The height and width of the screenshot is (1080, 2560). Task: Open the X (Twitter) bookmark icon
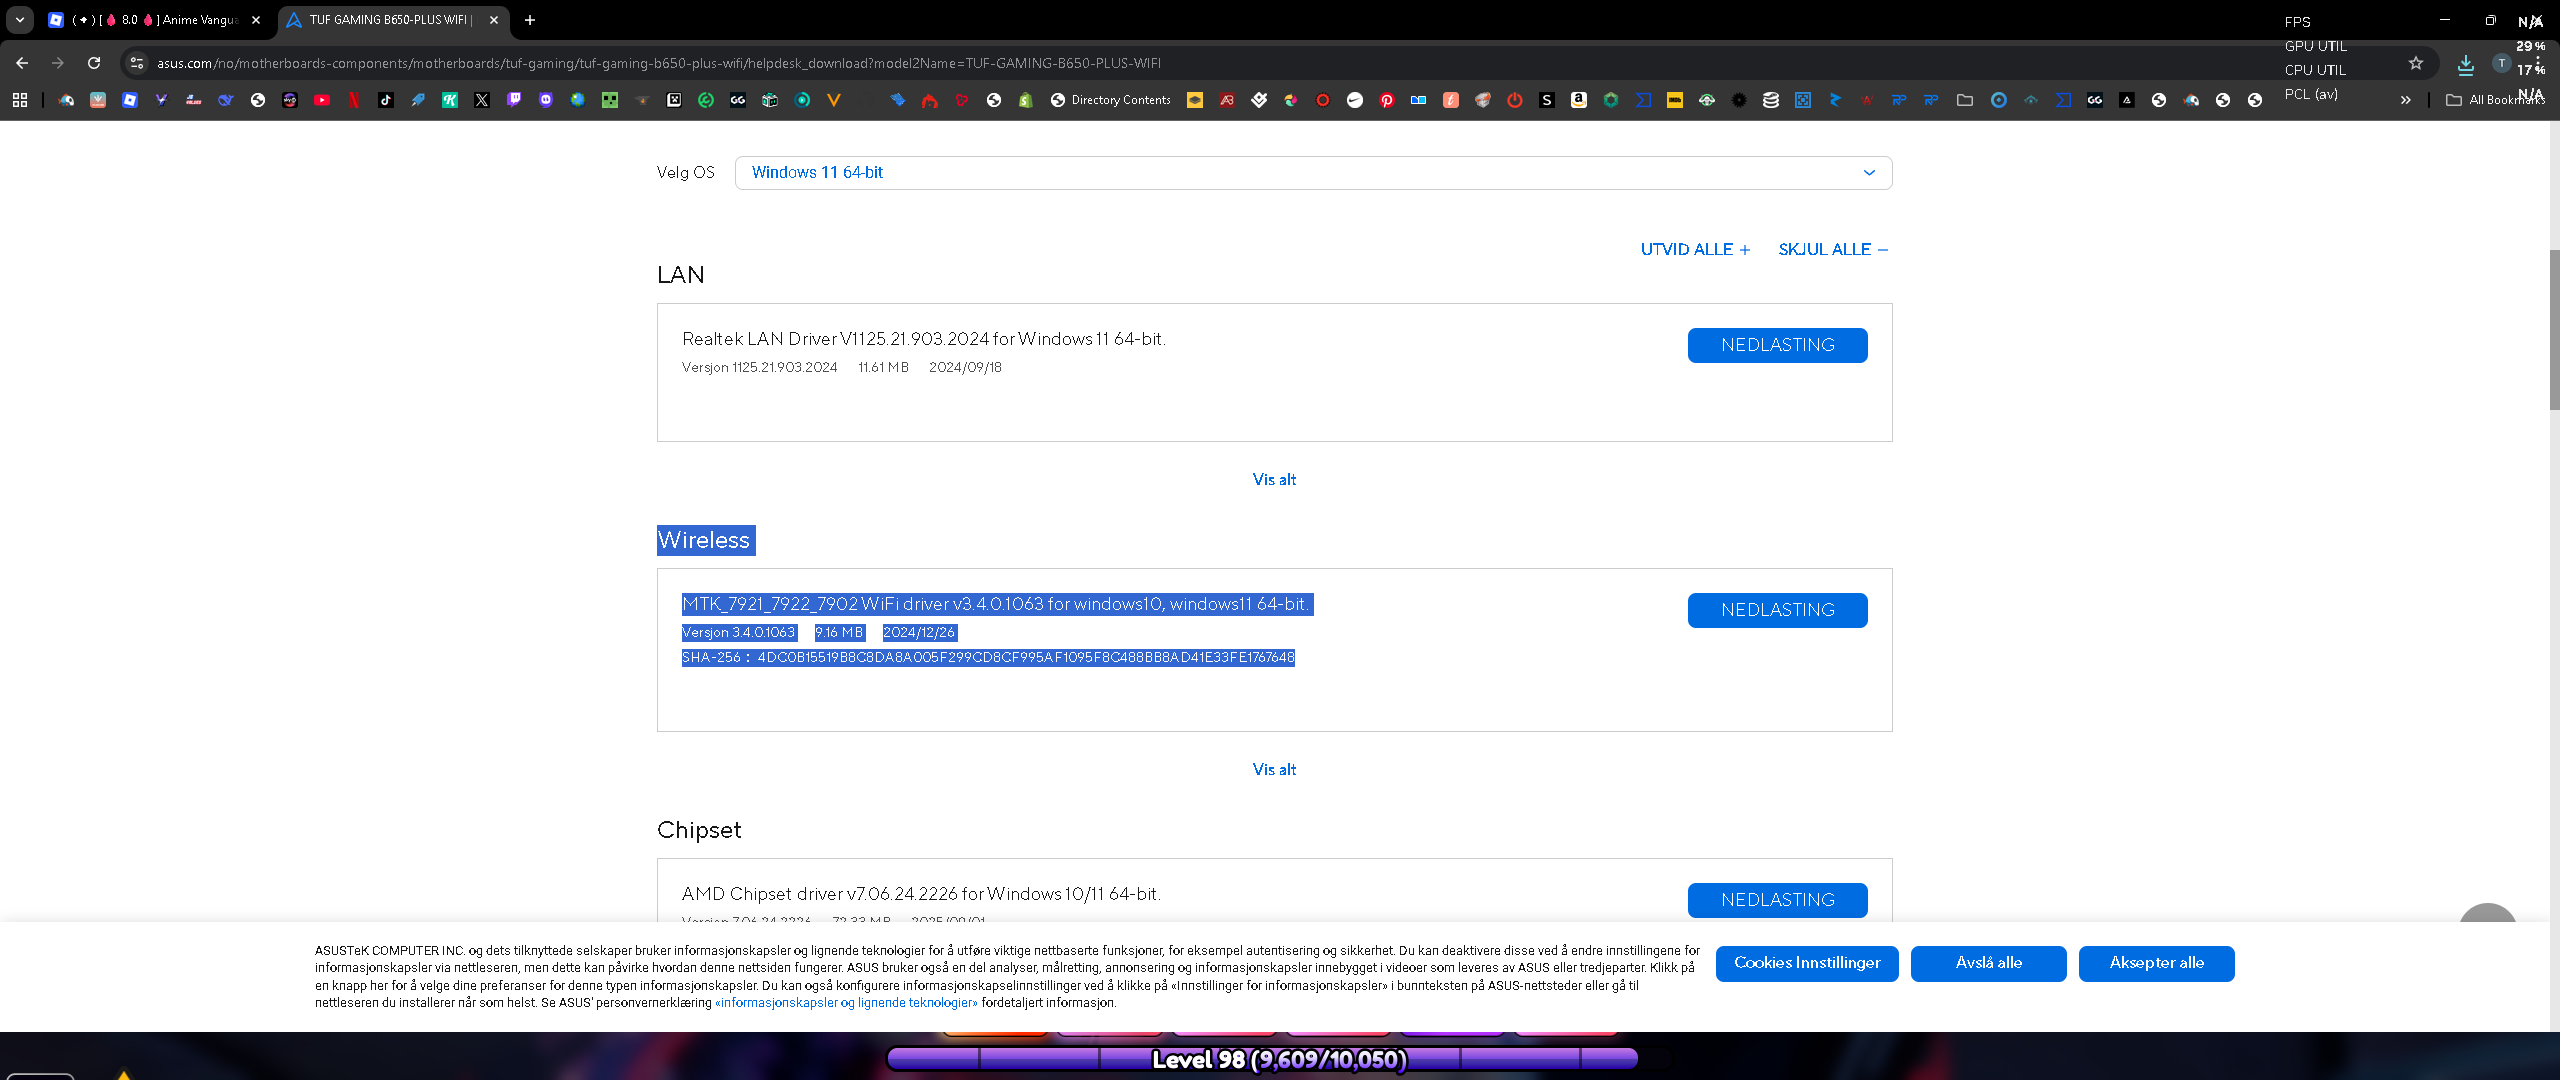482,100
